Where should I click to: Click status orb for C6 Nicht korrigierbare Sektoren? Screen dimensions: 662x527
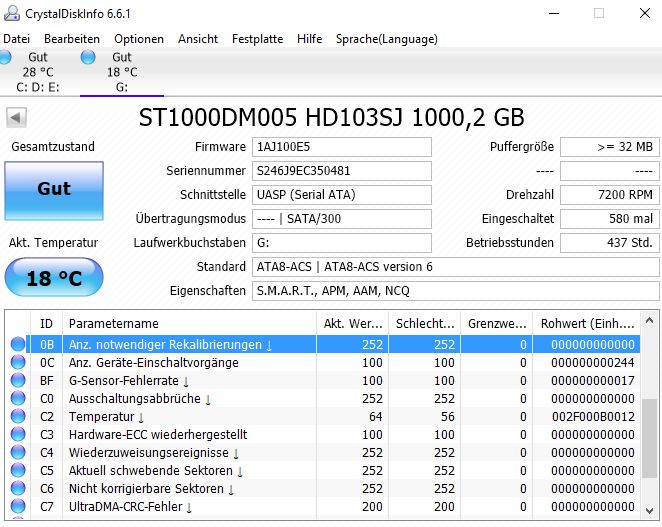[x=18, y=488]
